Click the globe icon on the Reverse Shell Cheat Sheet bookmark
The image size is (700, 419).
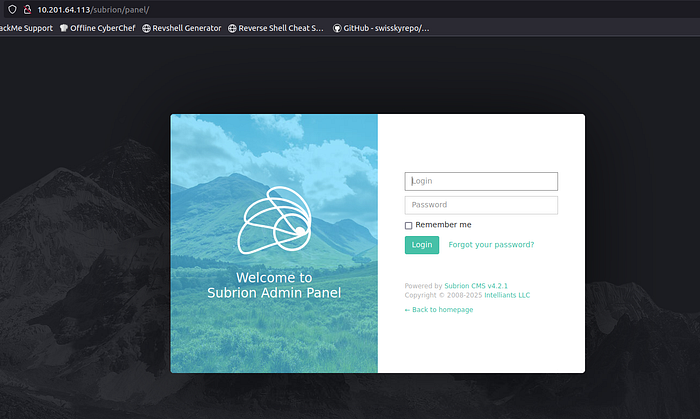pos(232,29)
